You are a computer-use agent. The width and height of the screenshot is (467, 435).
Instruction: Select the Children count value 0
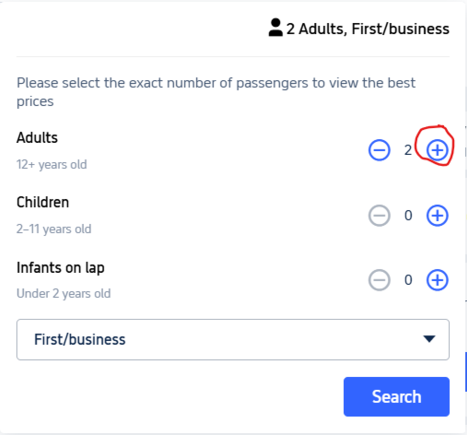[x=408, y=215]
